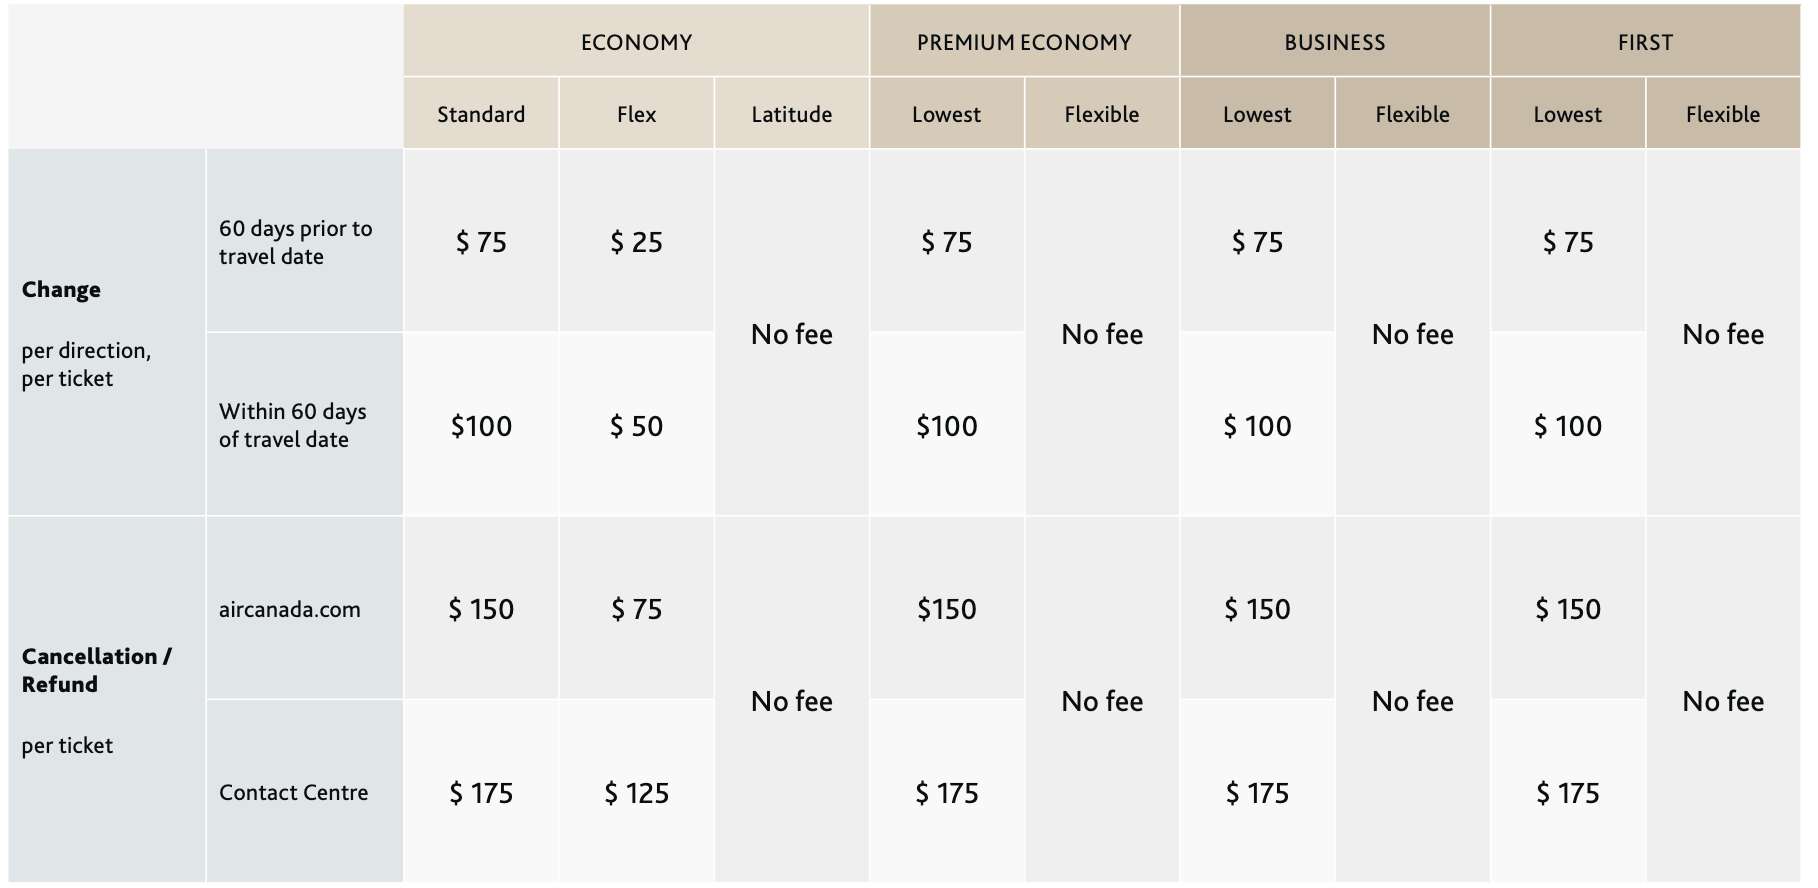Click the Economy Standard fare column
Viewport: 1818px width, 888px height.
point(481,114)
